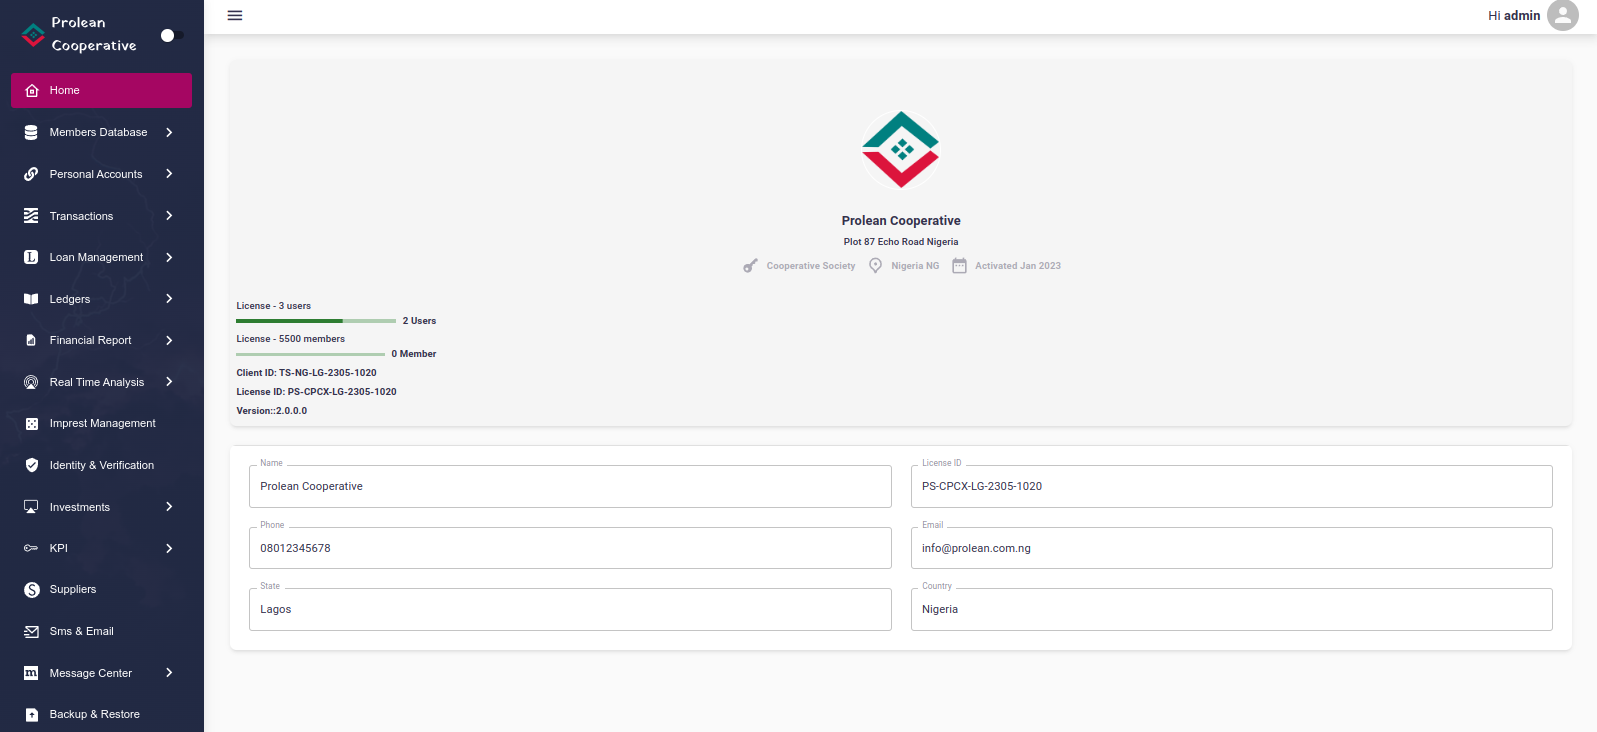This screenshot has height=732, width=1597.
Task: Expand Personal Accounts chevron
Action: pyautogui.click(x=169, y=174)
